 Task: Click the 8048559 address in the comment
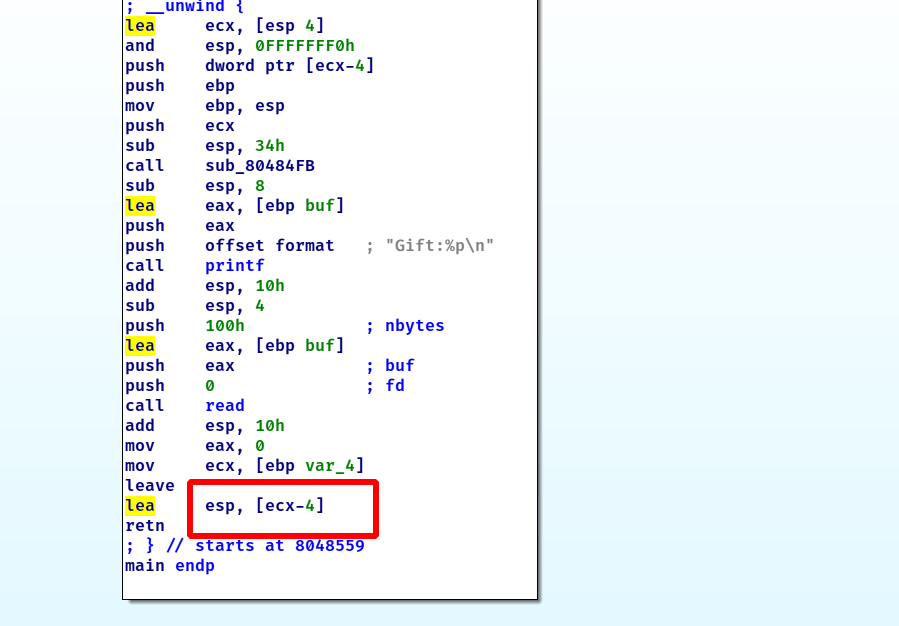(330, 546)
